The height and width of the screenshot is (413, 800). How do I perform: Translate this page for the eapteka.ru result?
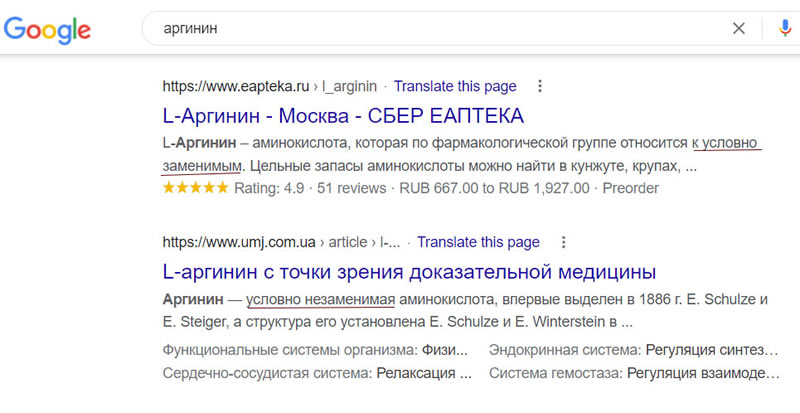coord(455,86)
